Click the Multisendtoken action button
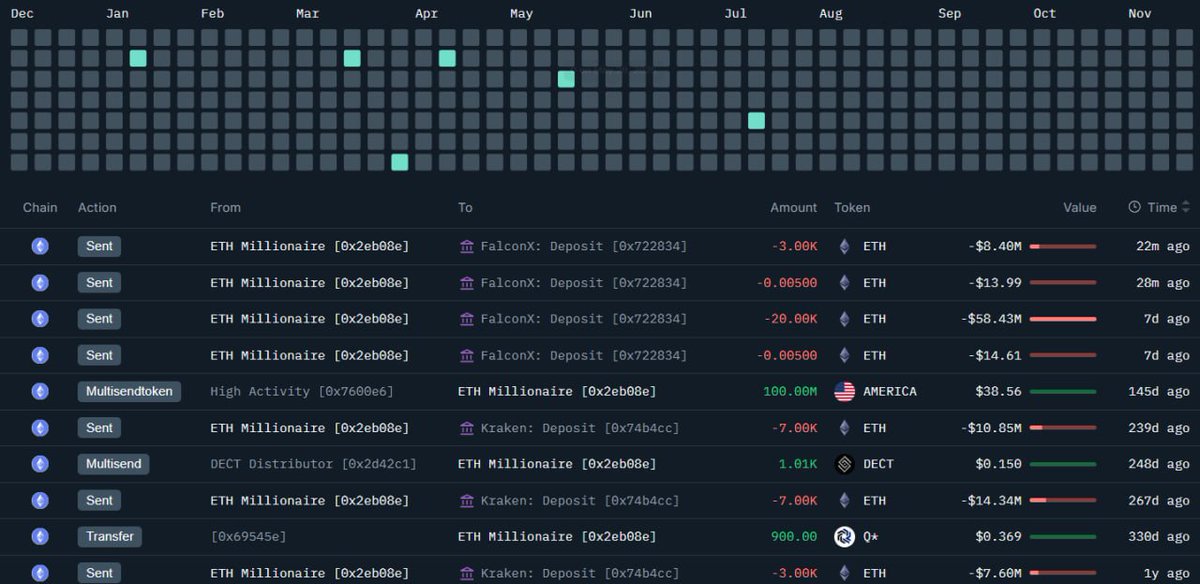Image resolution: width=1200 pixels, height=584 pixels. 129,391
